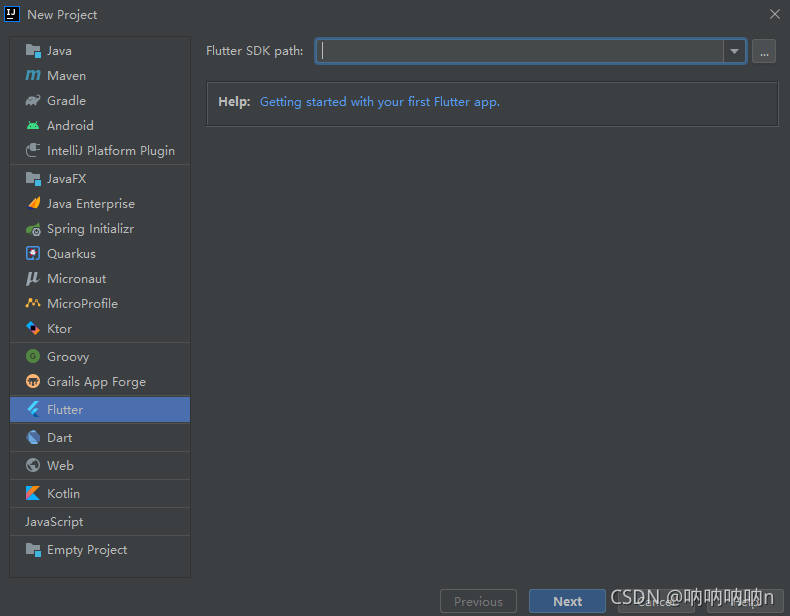
Task: Click the Cancel button
Action: tap(656, 601)
